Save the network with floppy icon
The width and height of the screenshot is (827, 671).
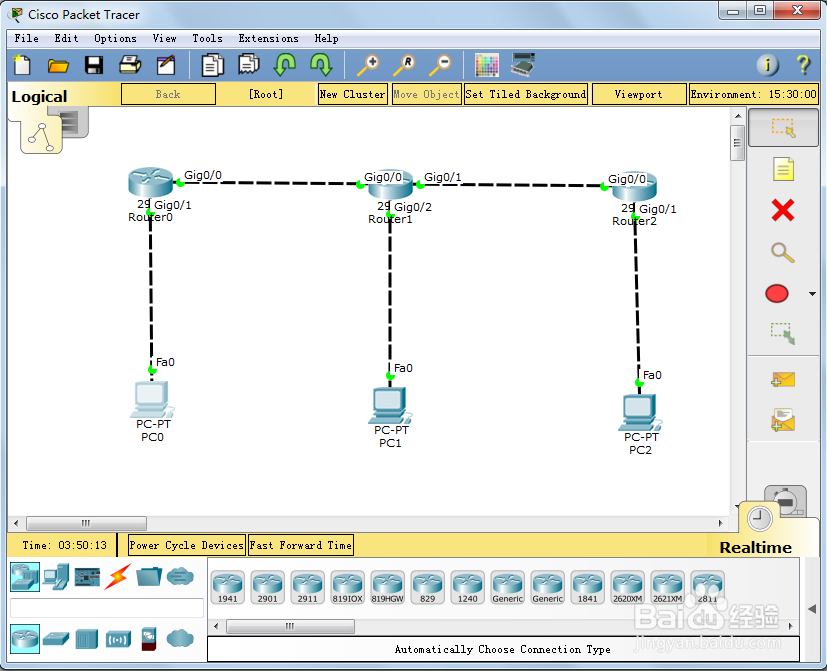tap(94, 65)
